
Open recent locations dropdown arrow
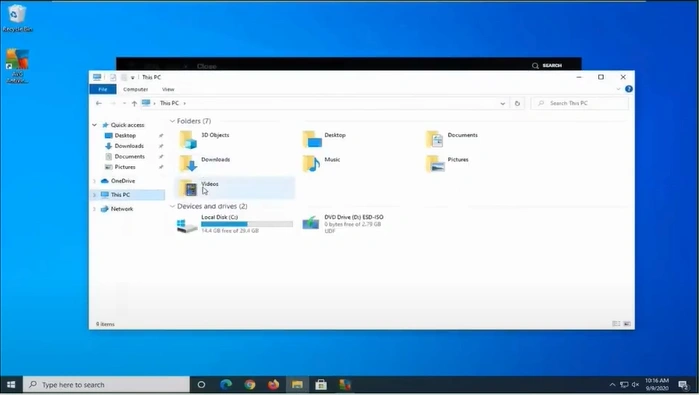tap(124, 103)
